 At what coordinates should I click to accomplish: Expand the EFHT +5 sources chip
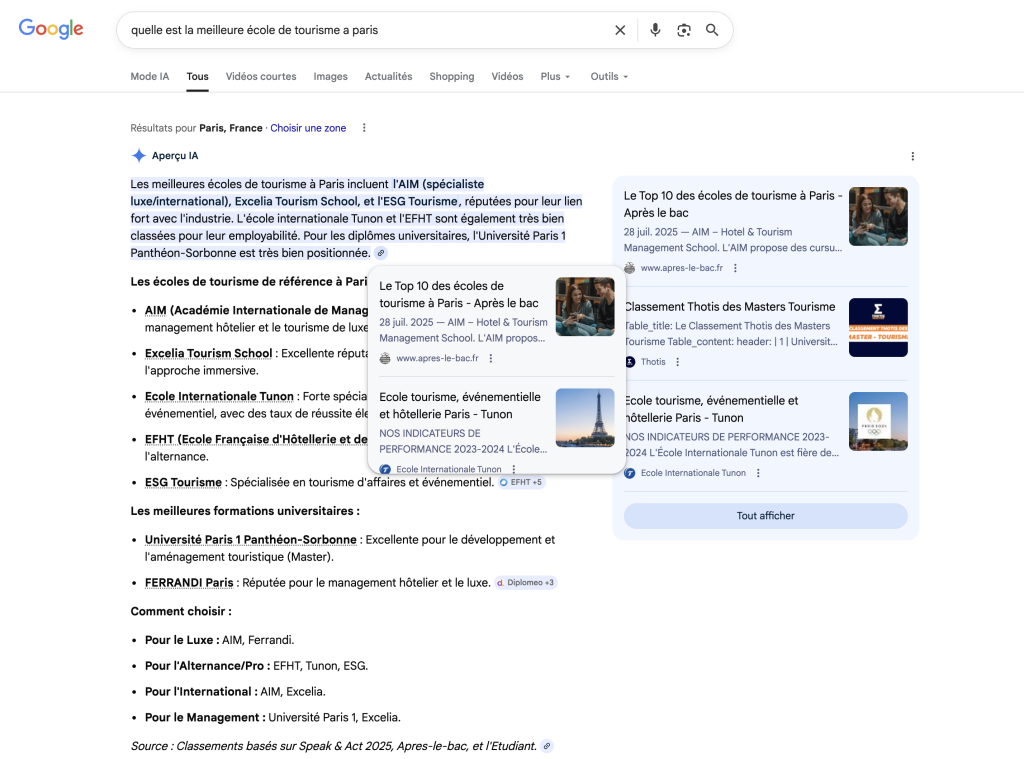coord(521,482)
